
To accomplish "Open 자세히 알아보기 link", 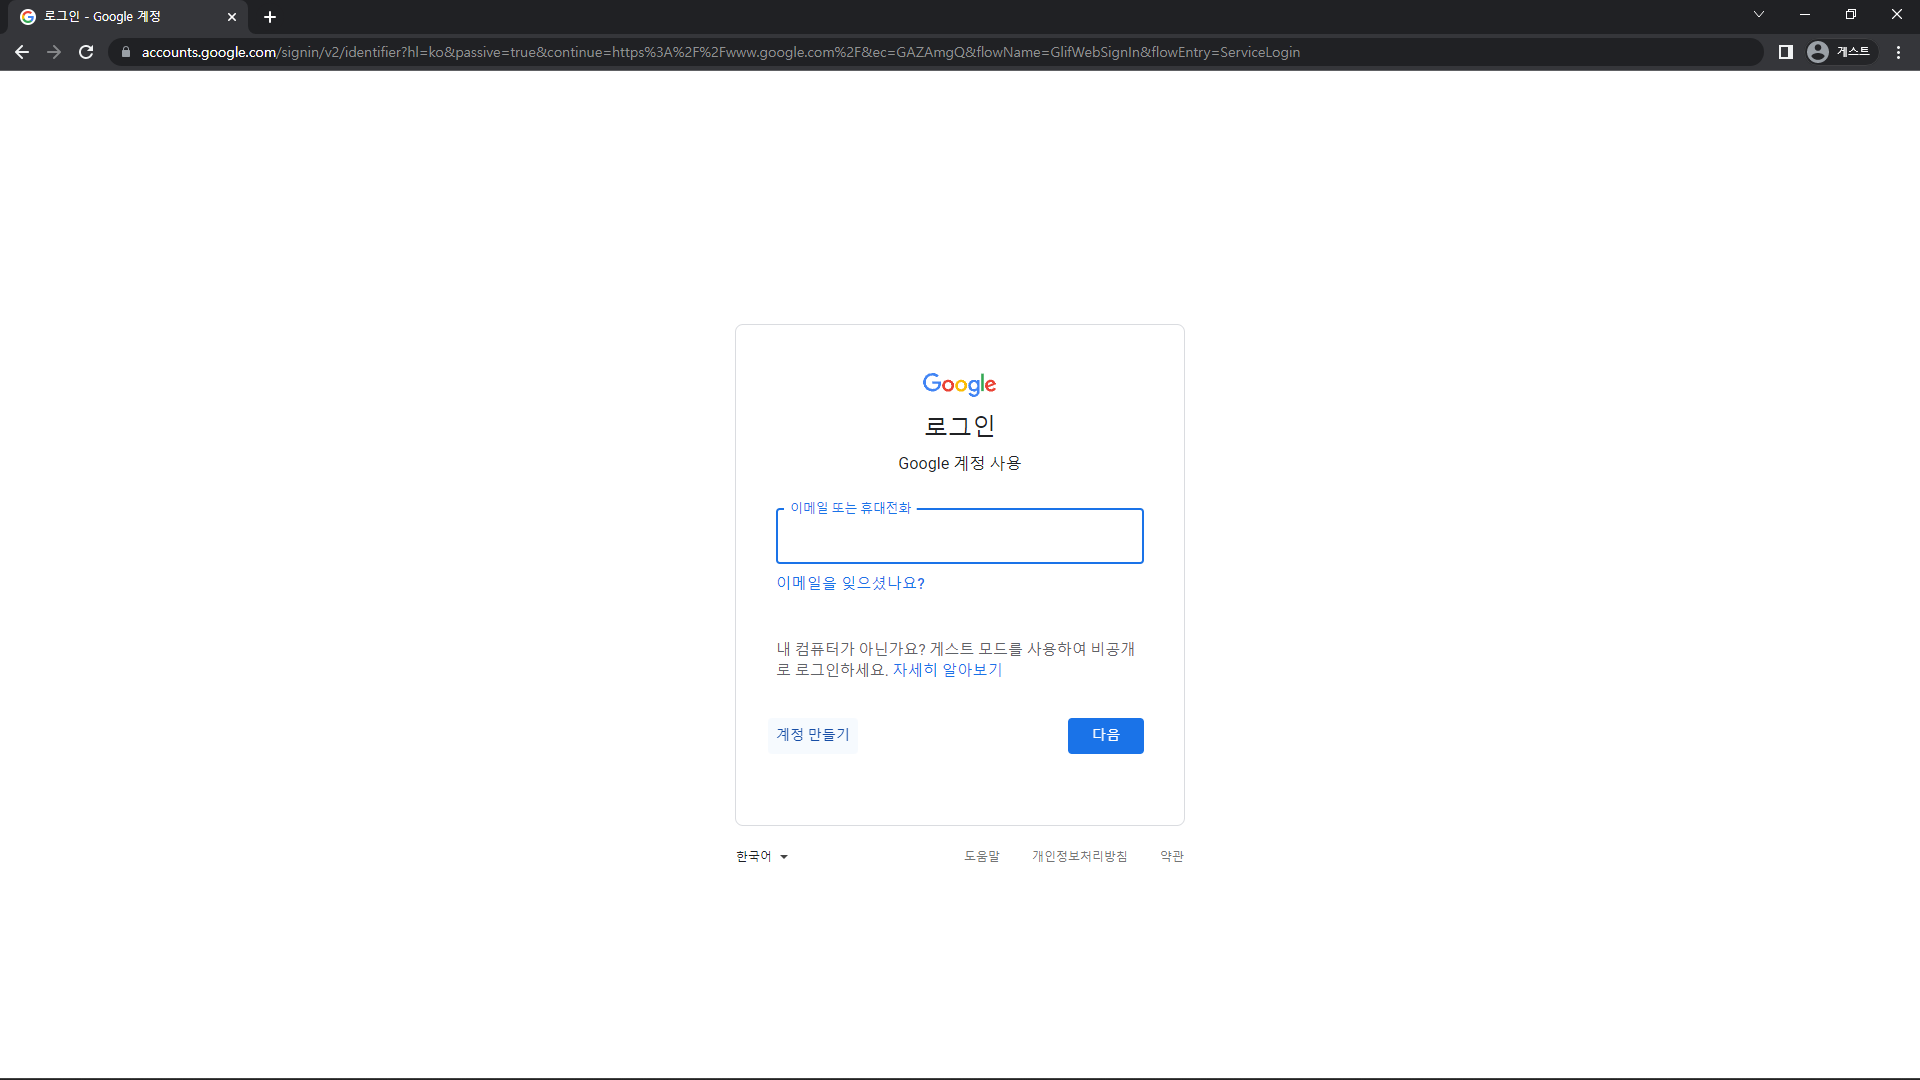I will [x=947, y=670].
